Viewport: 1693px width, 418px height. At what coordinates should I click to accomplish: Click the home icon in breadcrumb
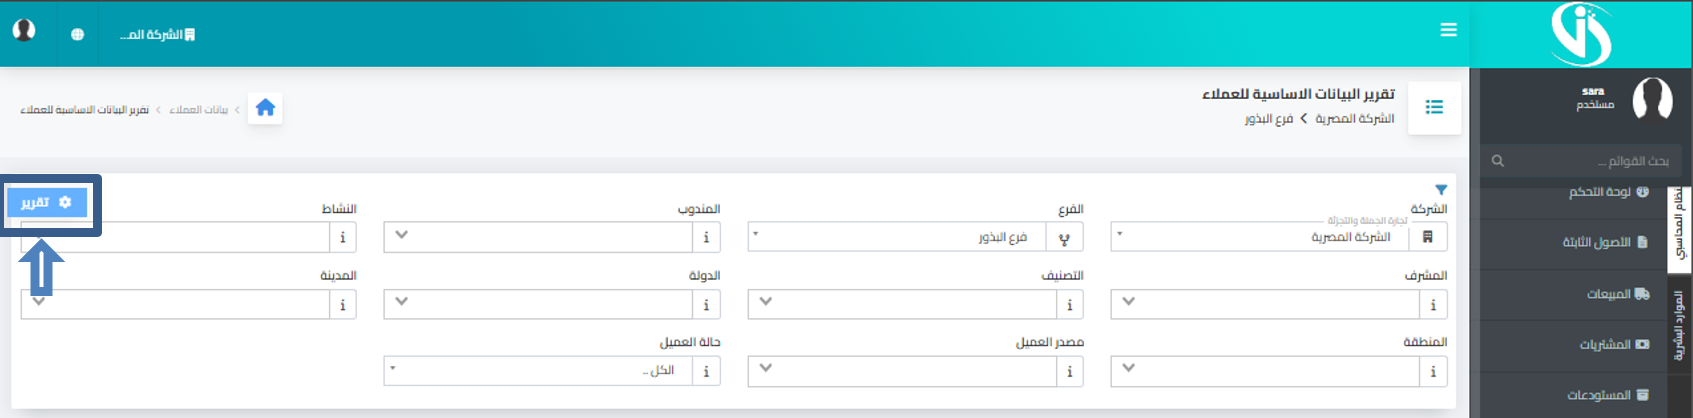pyautogui.click(x=265, y=108)
